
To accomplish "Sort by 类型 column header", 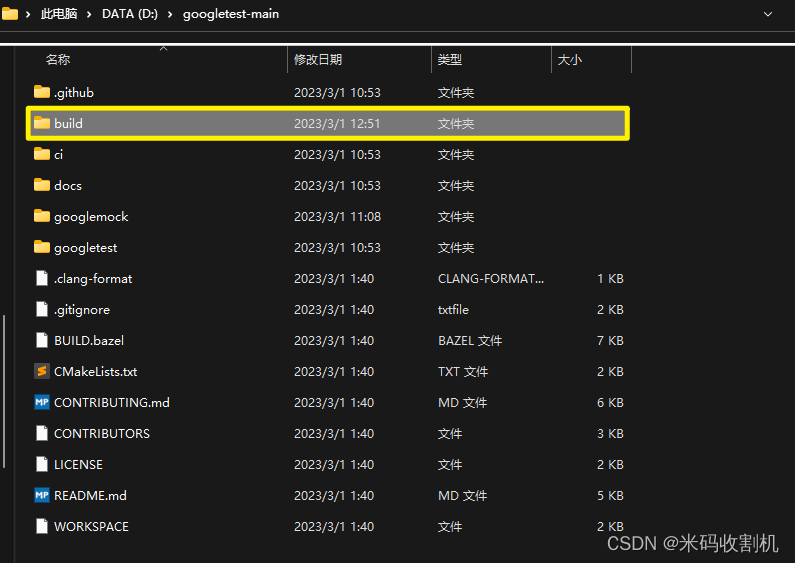I will pyautogui.click(x=450, y=59).
